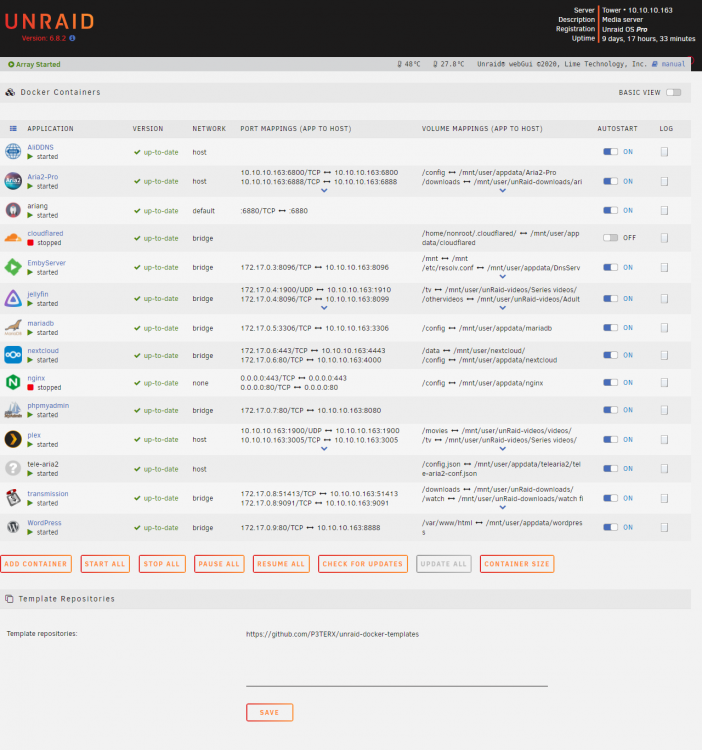Click the list icon beside APPLICATION header
This screenshot has width=702, height=750.
pyautogui.click(x=13, y=128)
